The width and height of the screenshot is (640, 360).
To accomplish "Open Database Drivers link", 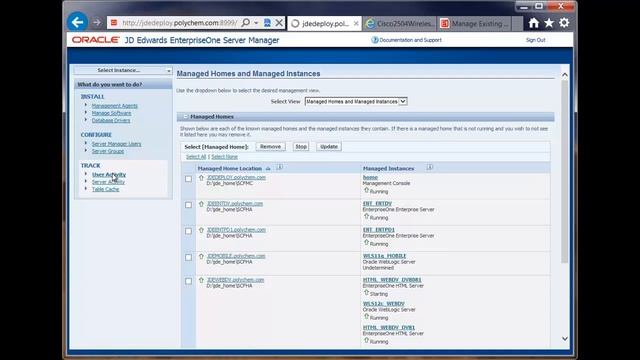I will pos(111,120).
